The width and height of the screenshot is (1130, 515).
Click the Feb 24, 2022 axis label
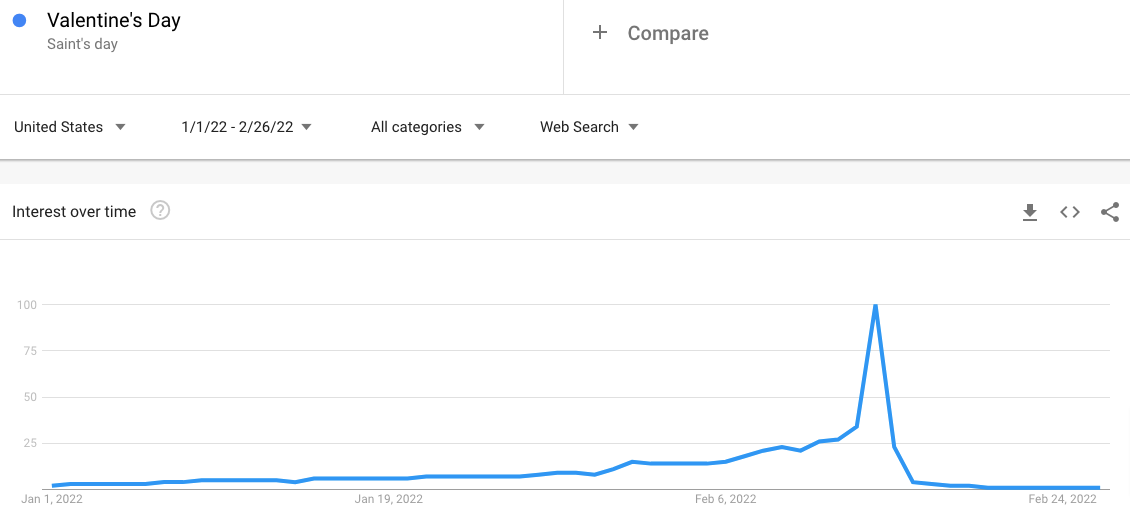[x=1063, y=499]
